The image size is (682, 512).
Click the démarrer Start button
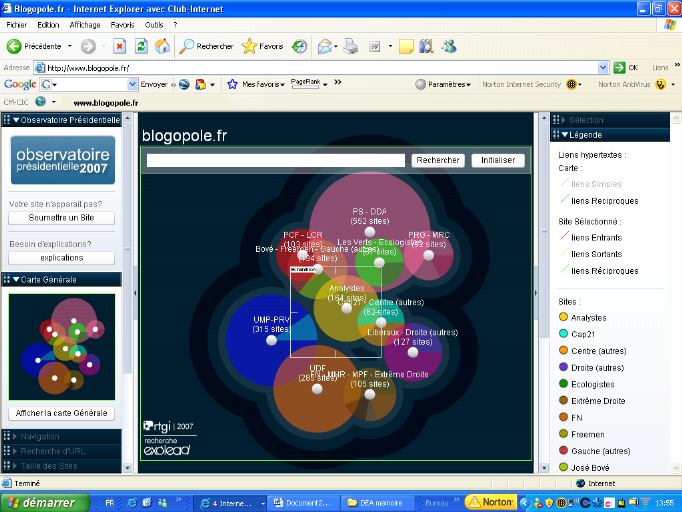coord(45,503)
